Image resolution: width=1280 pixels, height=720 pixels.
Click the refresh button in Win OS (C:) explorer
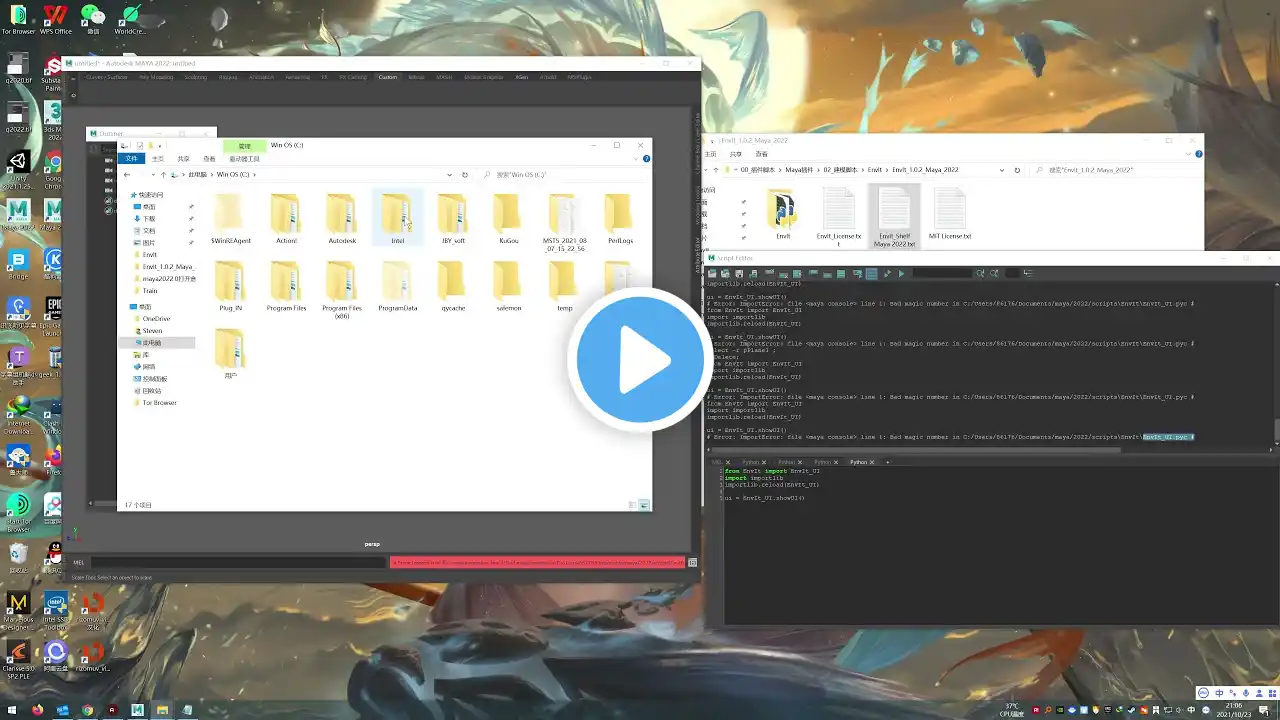tap(465, 175)
